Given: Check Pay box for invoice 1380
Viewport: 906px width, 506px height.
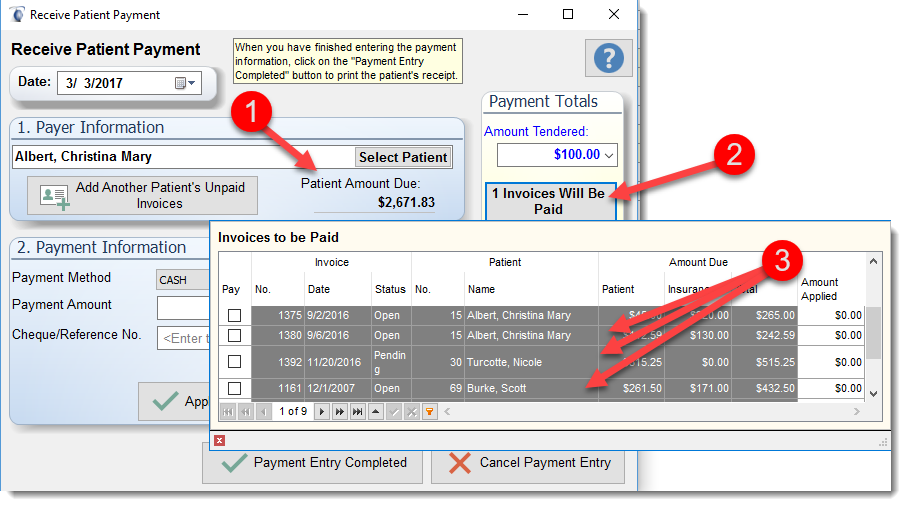Looking at the screenshot, I should point(234,336).
